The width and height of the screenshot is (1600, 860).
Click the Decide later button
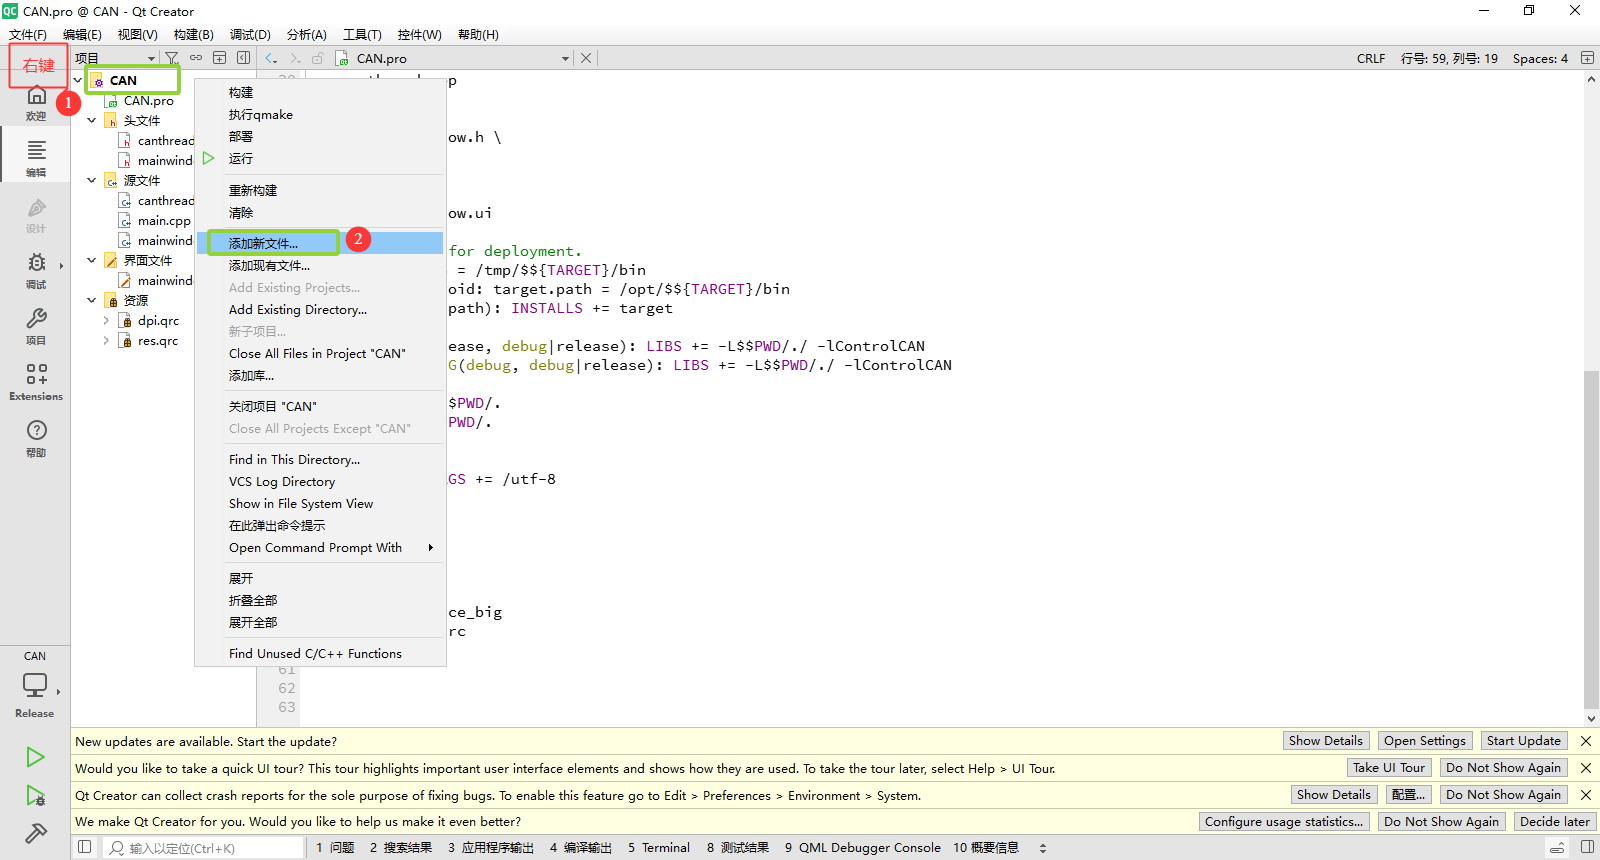coord(1554,822)
